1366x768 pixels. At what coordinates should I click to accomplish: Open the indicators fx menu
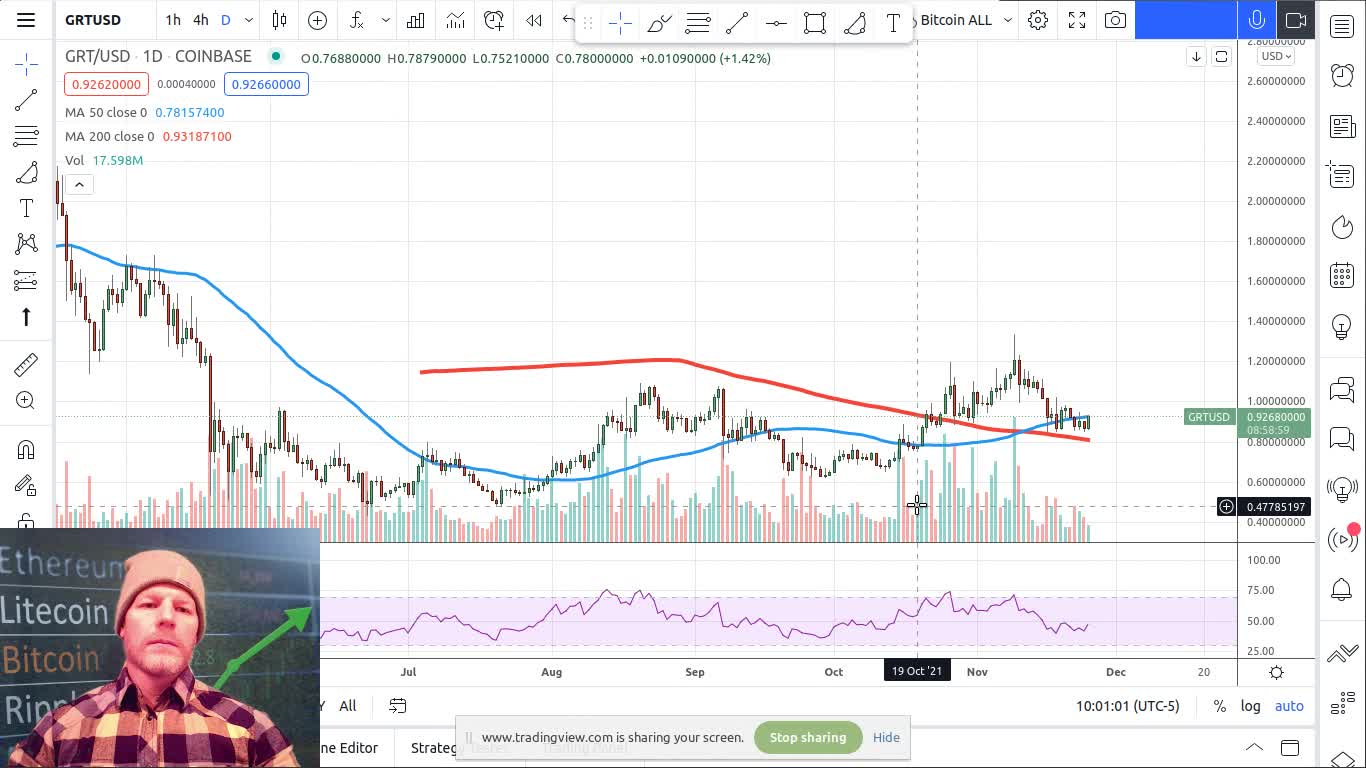(357, 20)
